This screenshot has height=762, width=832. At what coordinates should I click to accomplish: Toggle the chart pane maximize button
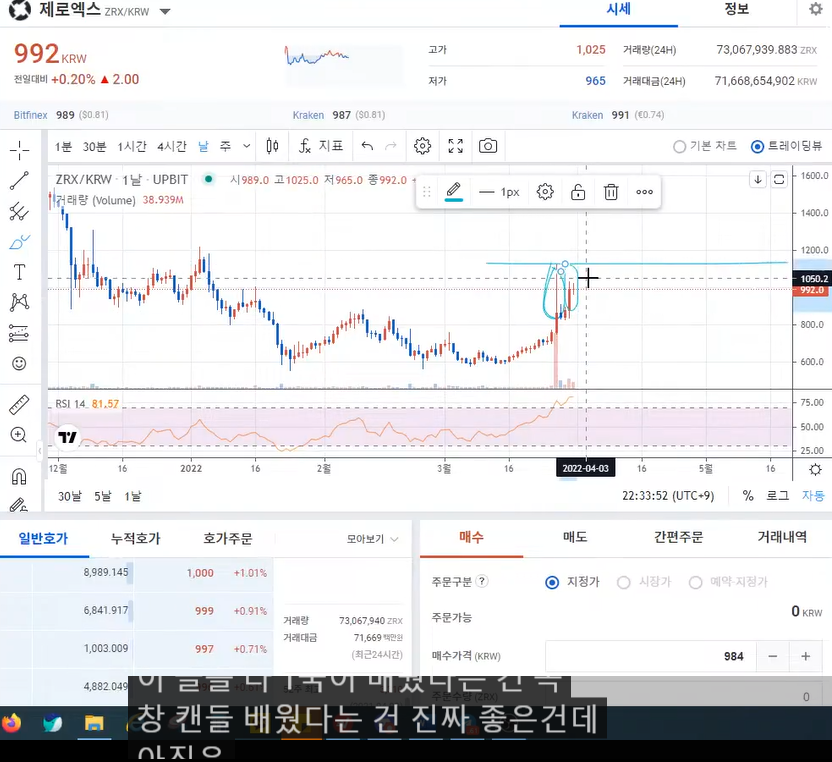(x=779, y=179)
